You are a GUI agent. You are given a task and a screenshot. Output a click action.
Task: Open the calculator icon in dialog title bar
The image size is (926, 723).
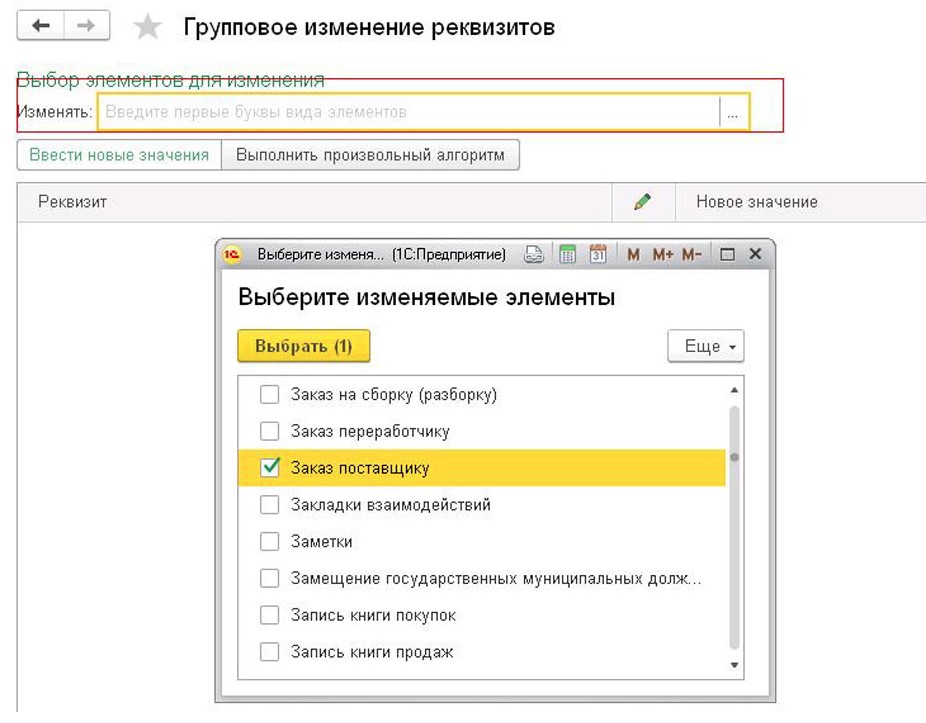point(567,255)
